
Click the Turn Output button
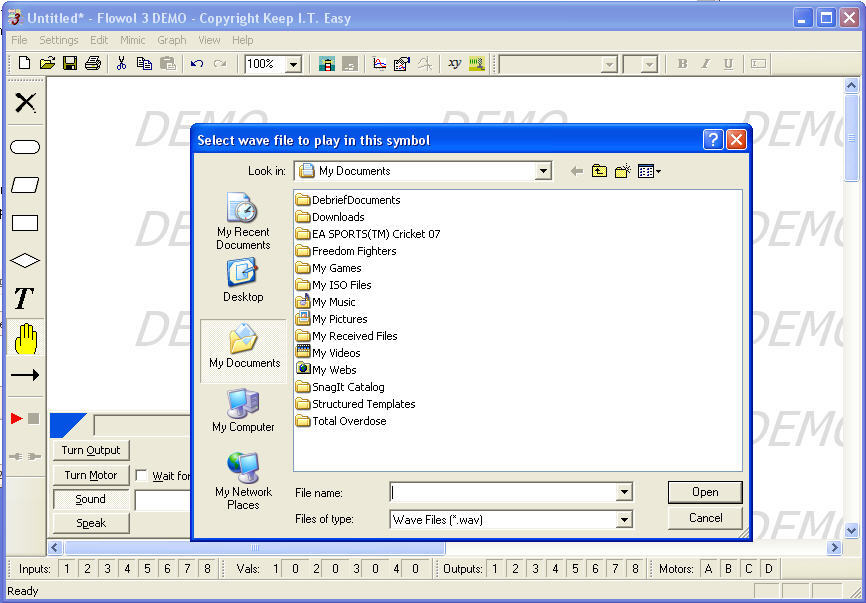pyautogui.click(x=91, y=450)
